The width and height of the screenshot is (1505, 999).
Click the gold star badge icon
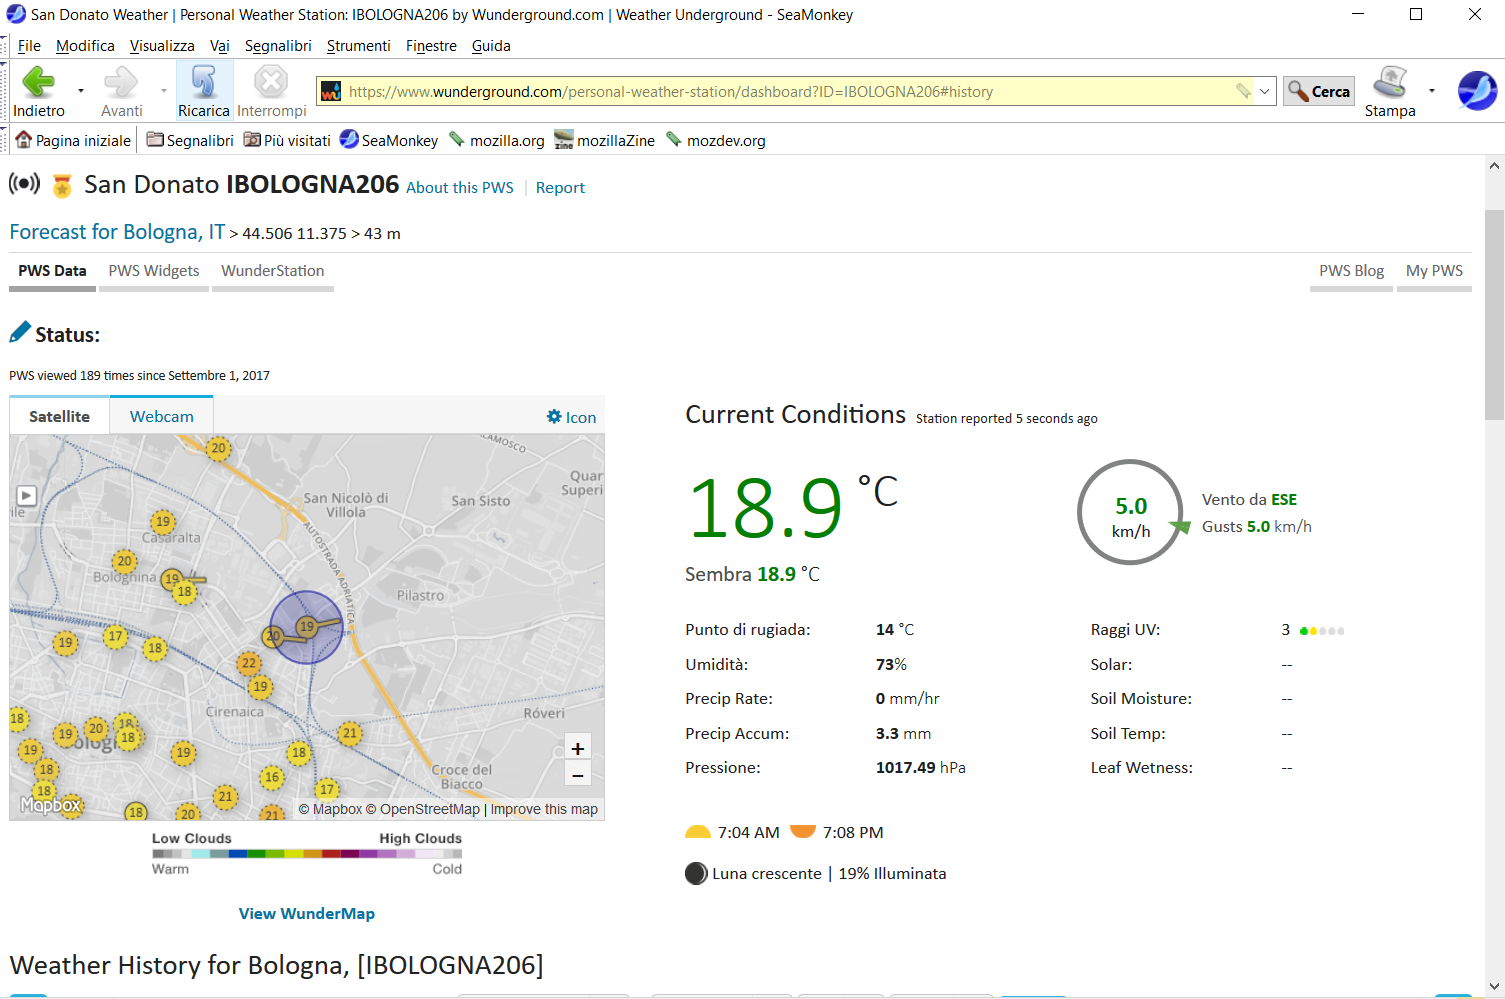click(x=62, y=185)
